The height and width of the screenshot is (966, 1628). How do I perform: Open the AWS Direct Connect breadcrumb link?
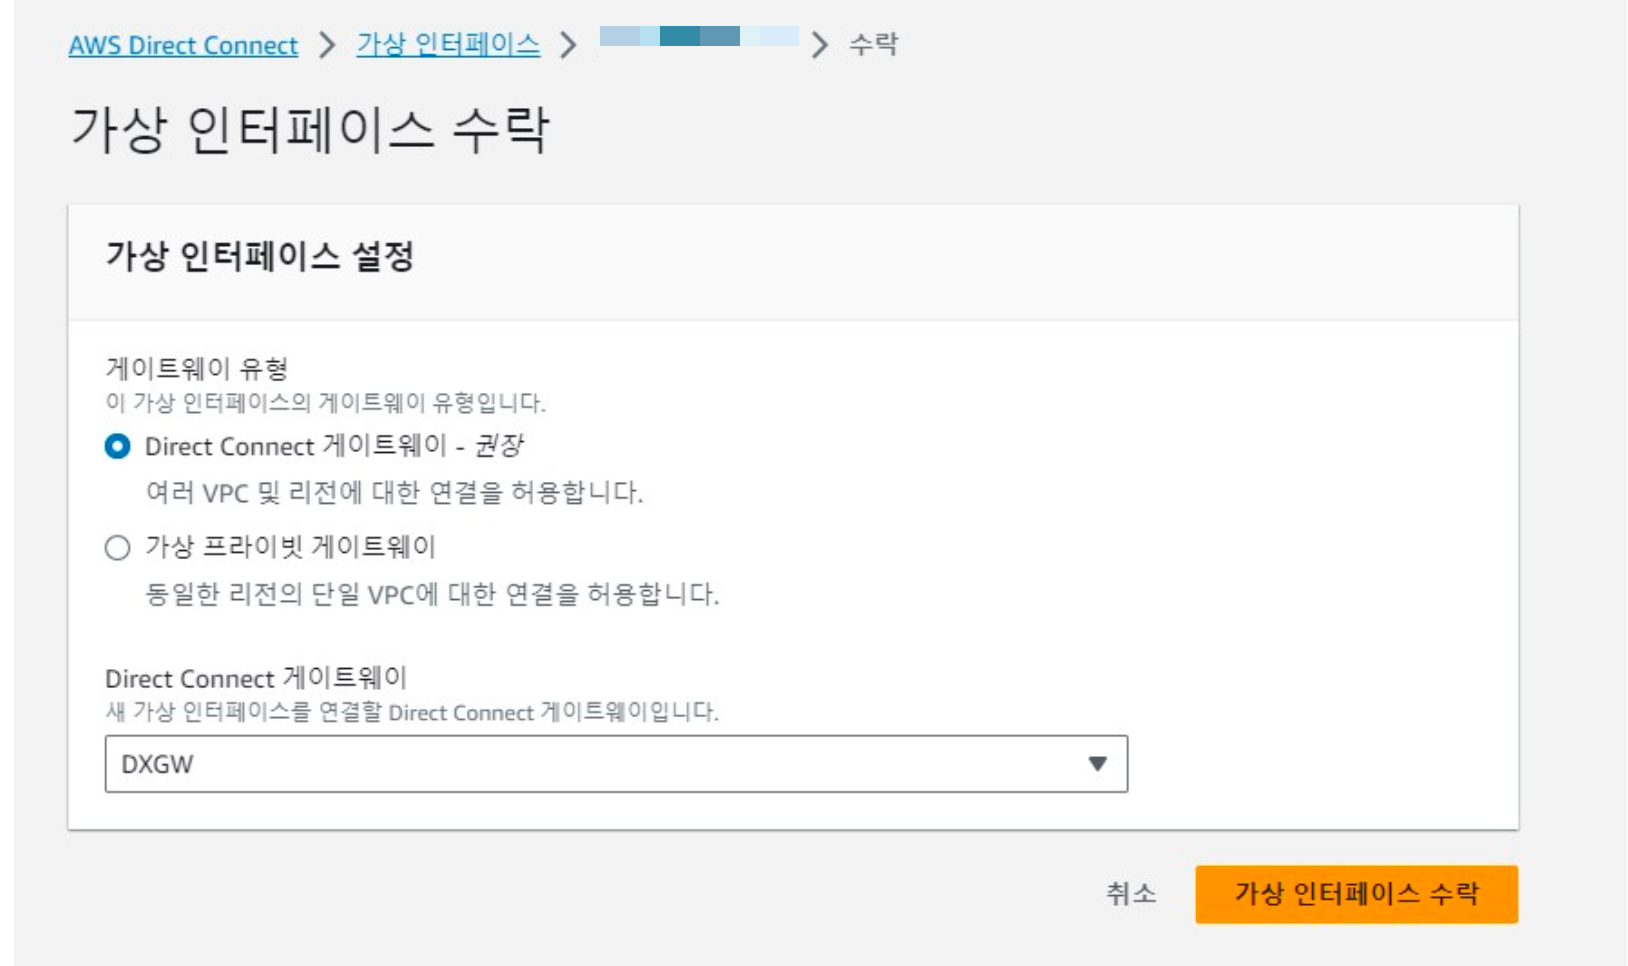coord(183,45)
